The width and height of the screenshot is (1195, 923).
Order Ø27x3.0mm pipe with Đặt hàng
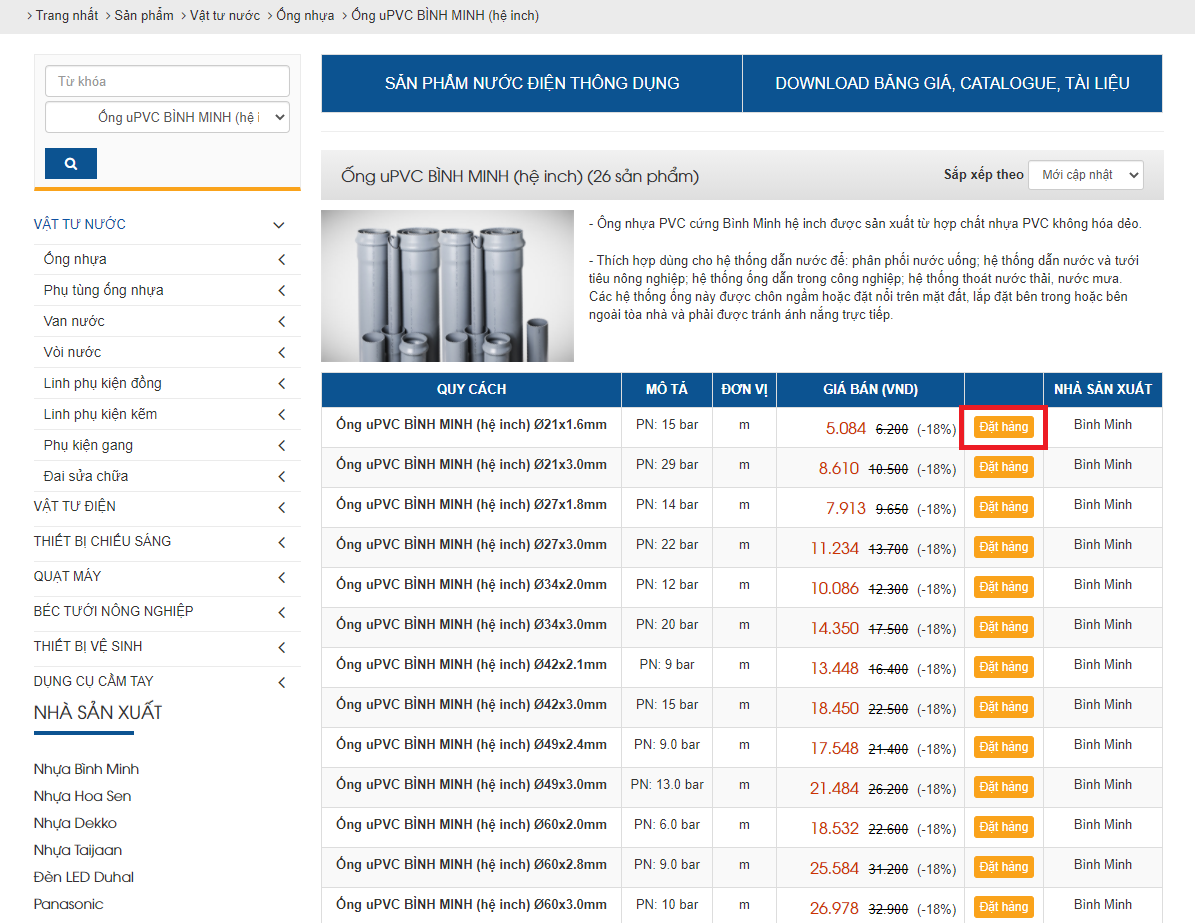tap(1004, 546)
